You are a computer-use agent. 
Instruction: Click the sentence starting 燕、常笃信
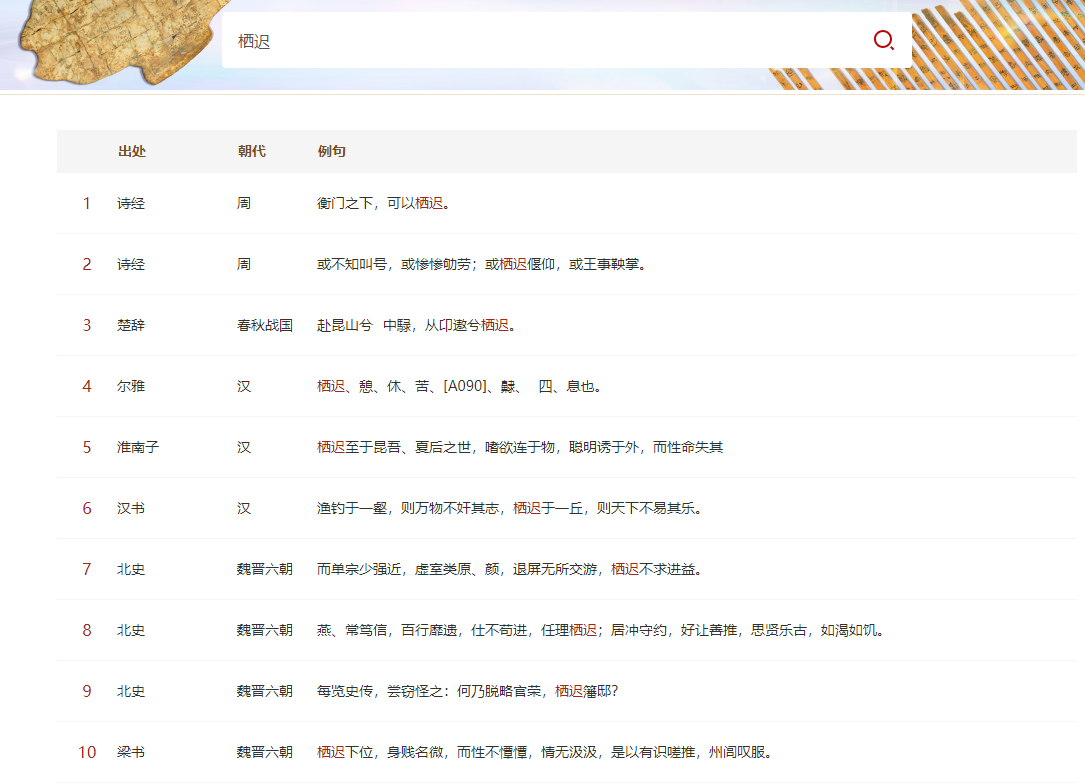[601, 630]
